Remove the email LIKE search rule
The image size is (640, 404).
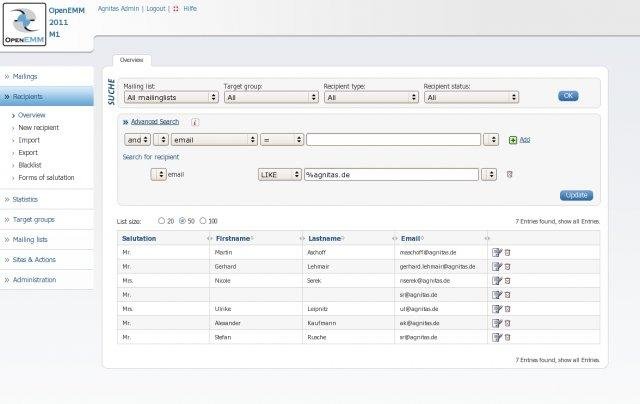tap(509, 174)
